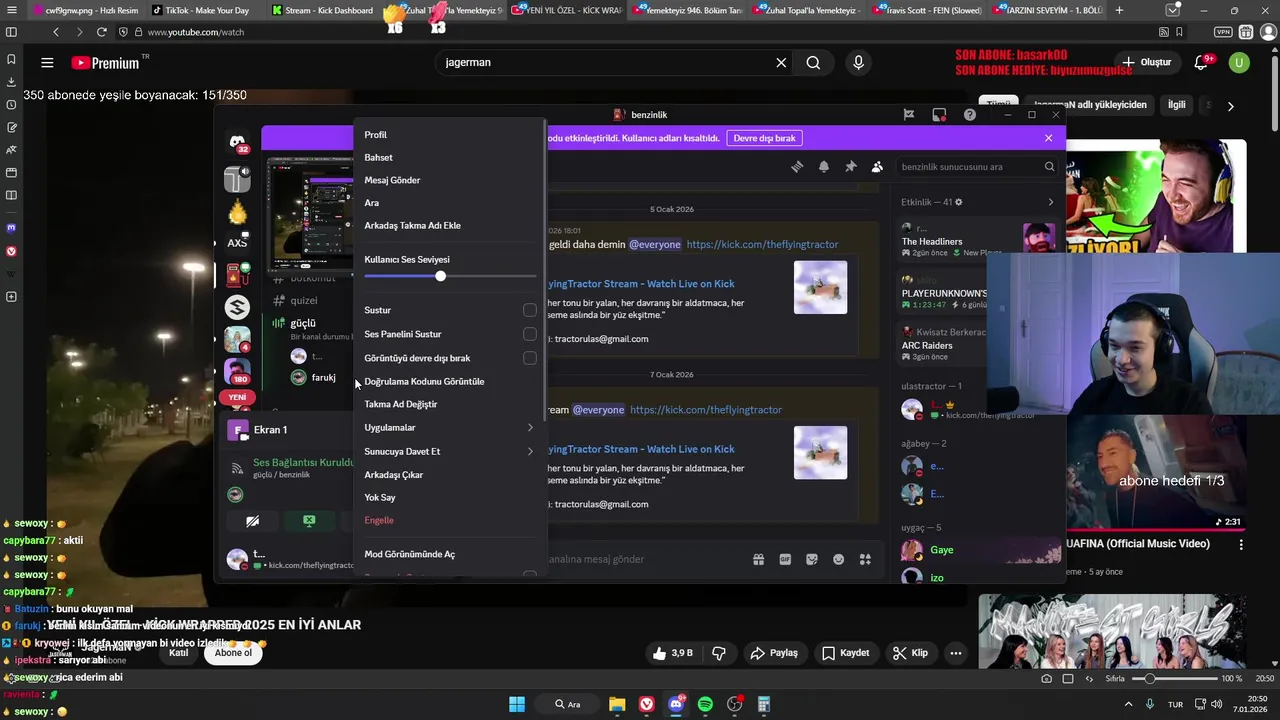Open the kick.com/theflyingtractor link from 5 Ocak
Screen dimensions: 1280x720
[762, 244]
